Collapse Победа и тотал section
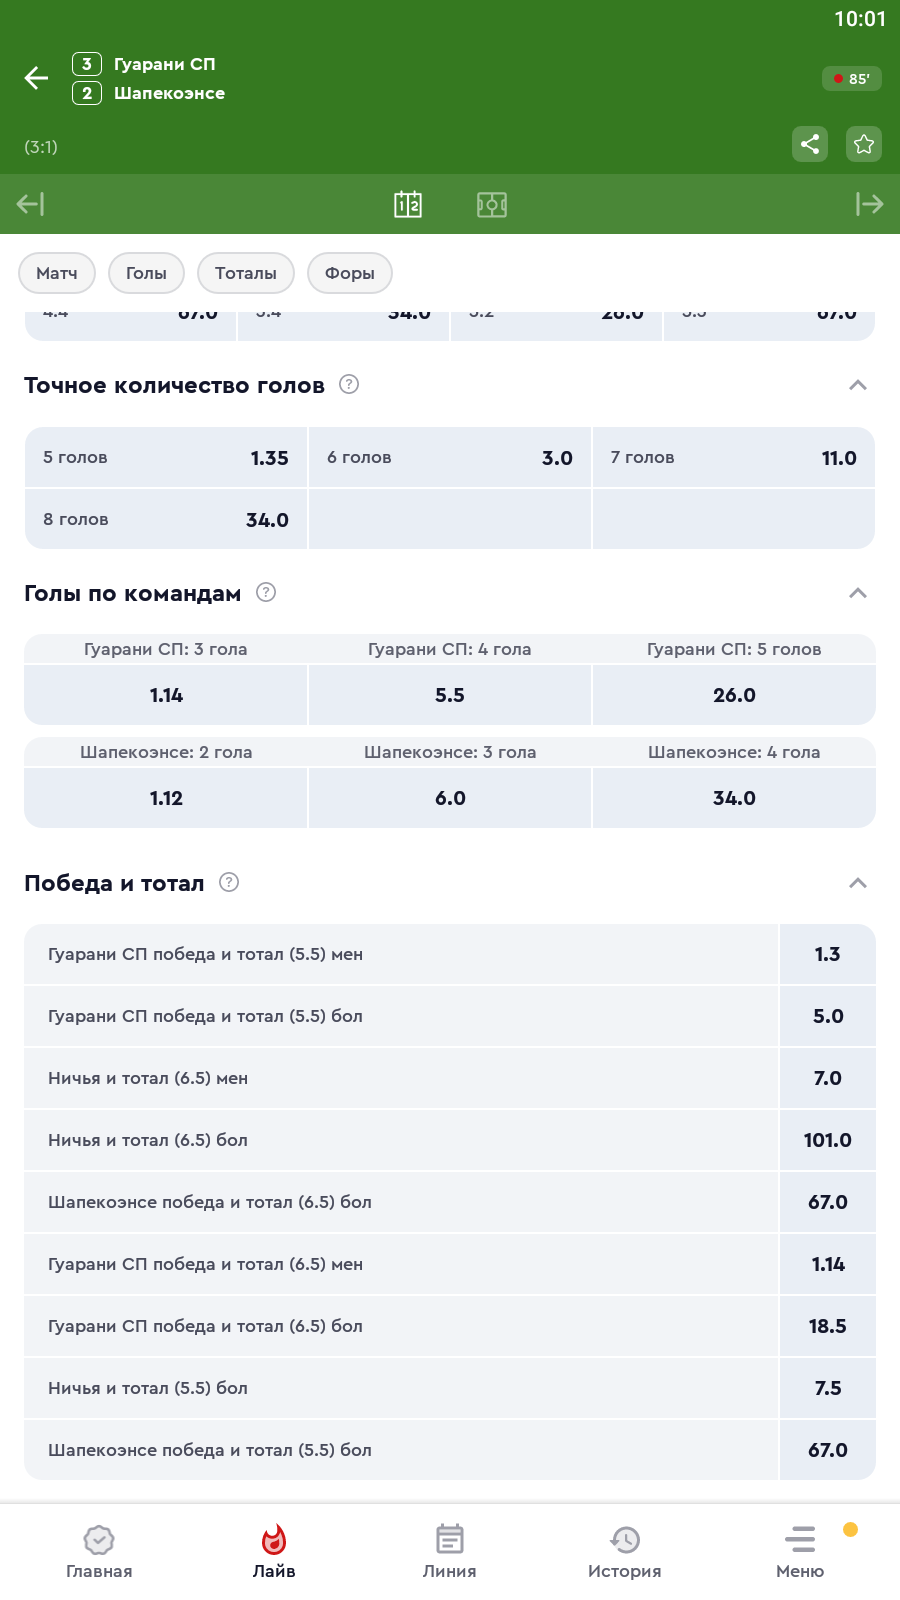The height and width of the screenshot is (1600, 900). (x=857, y=883)
